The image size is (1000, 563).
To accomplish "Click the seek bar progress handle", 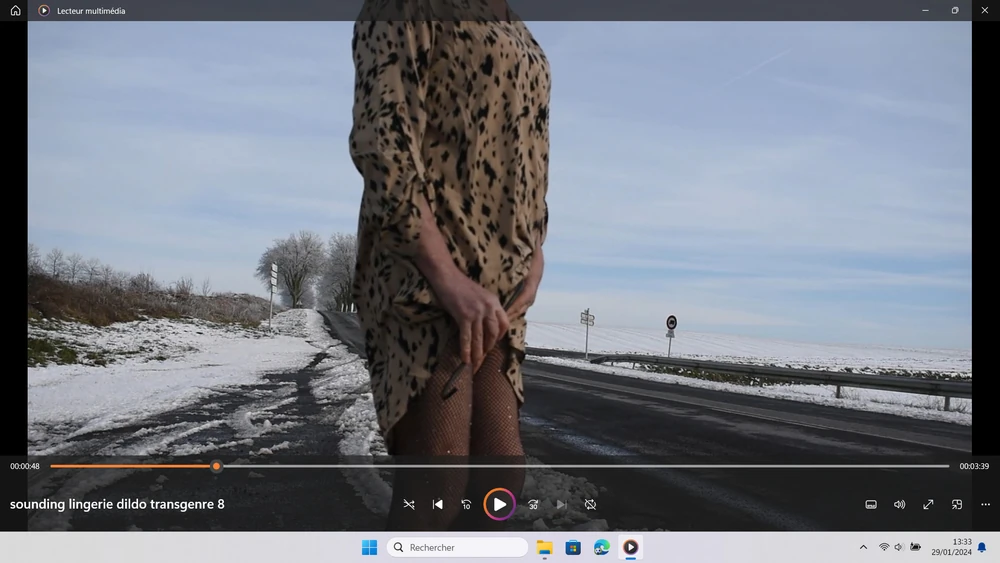I will pos(216,466).
